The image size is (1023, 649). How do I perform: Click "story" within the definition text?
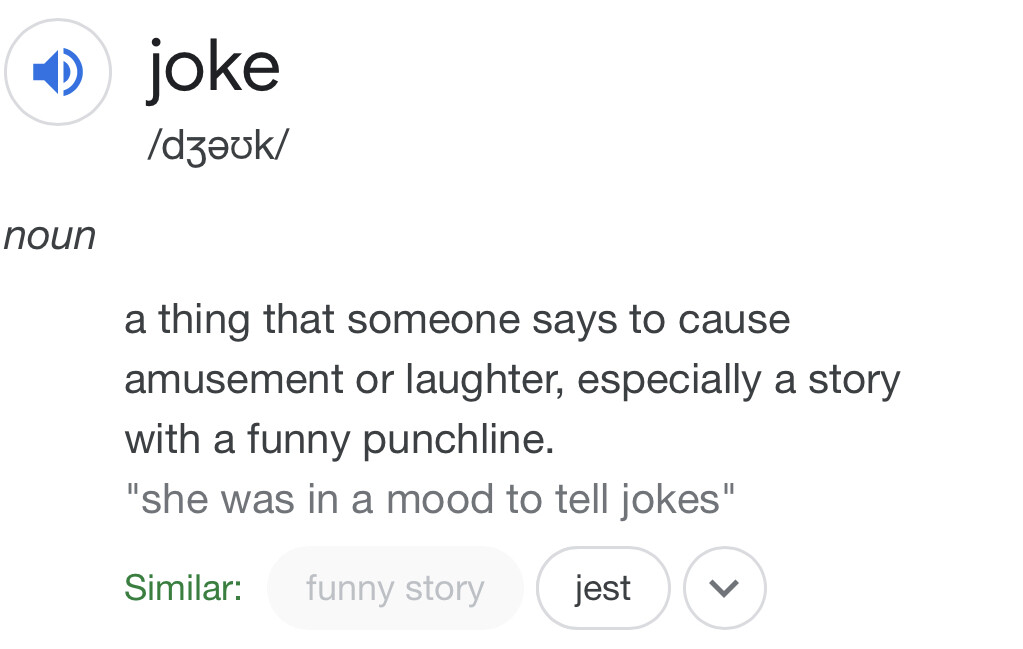(x=850, y=381)
